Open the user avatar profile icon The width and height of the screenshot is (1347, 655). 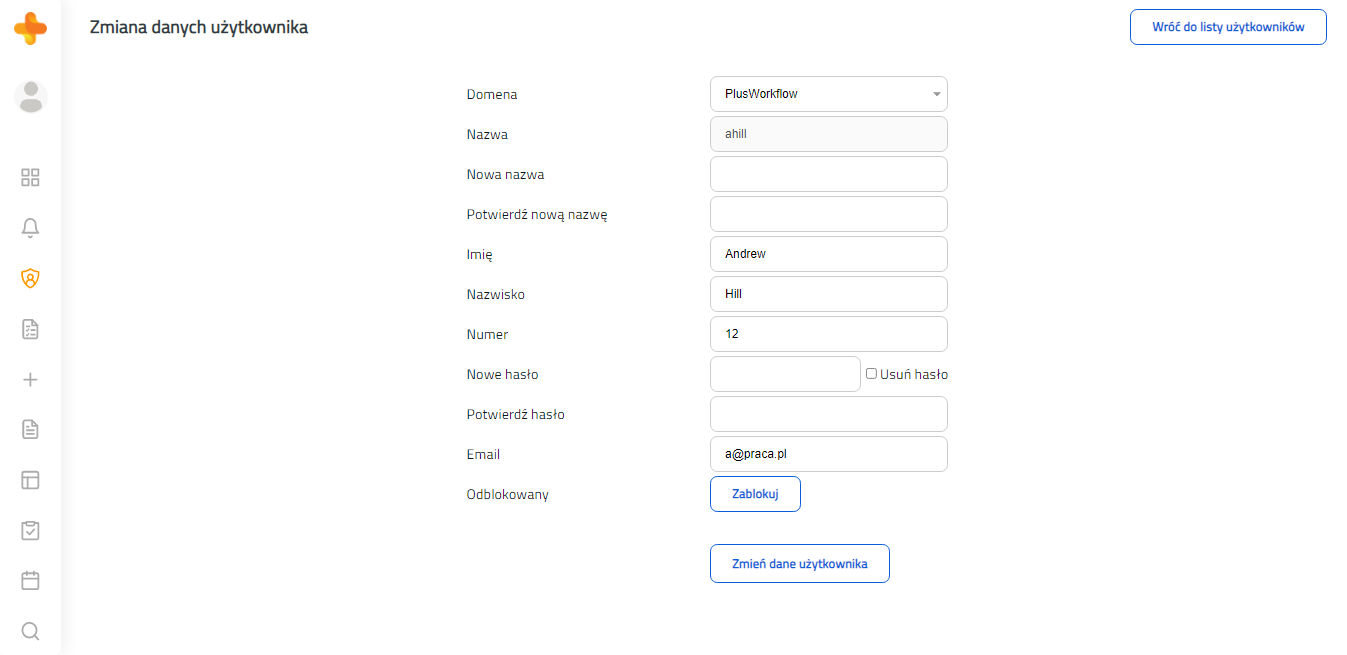(31, 97)
